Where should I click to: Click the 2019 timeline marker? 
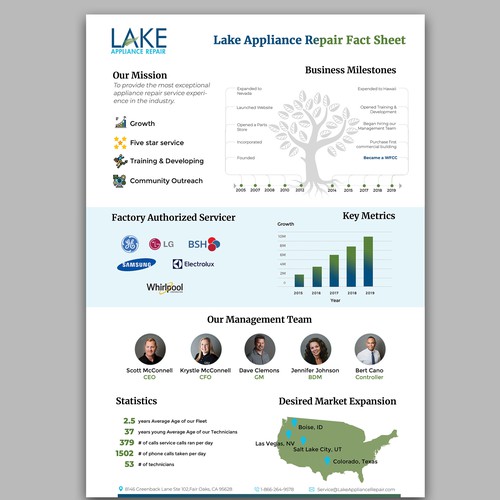point(392,186)
